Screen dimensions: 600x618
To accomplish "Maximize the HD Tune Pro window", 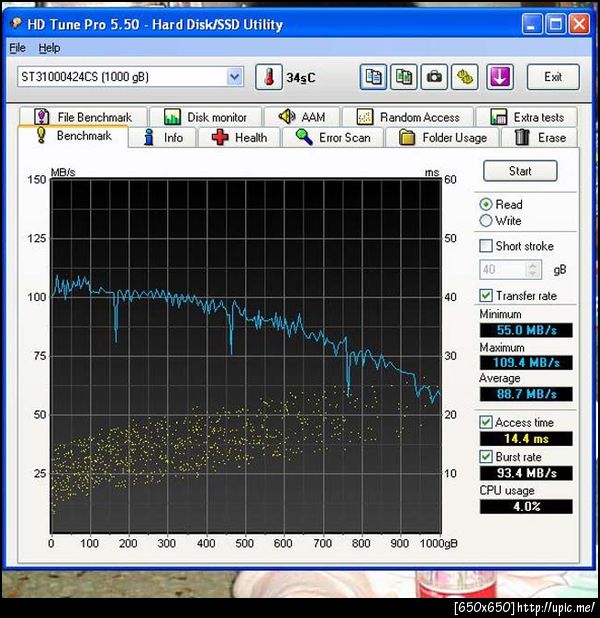I will (x=555, y=24).
